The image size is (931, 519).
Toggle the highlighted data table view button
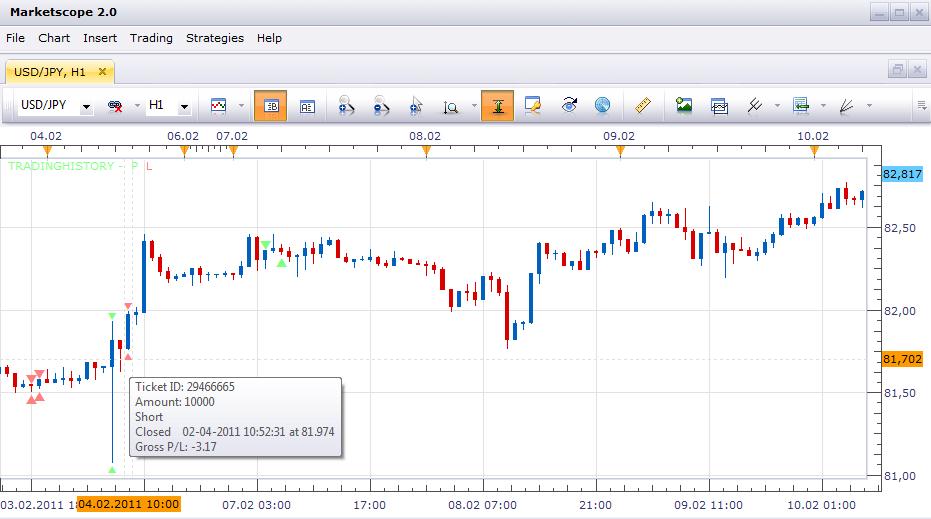(271, 106)
